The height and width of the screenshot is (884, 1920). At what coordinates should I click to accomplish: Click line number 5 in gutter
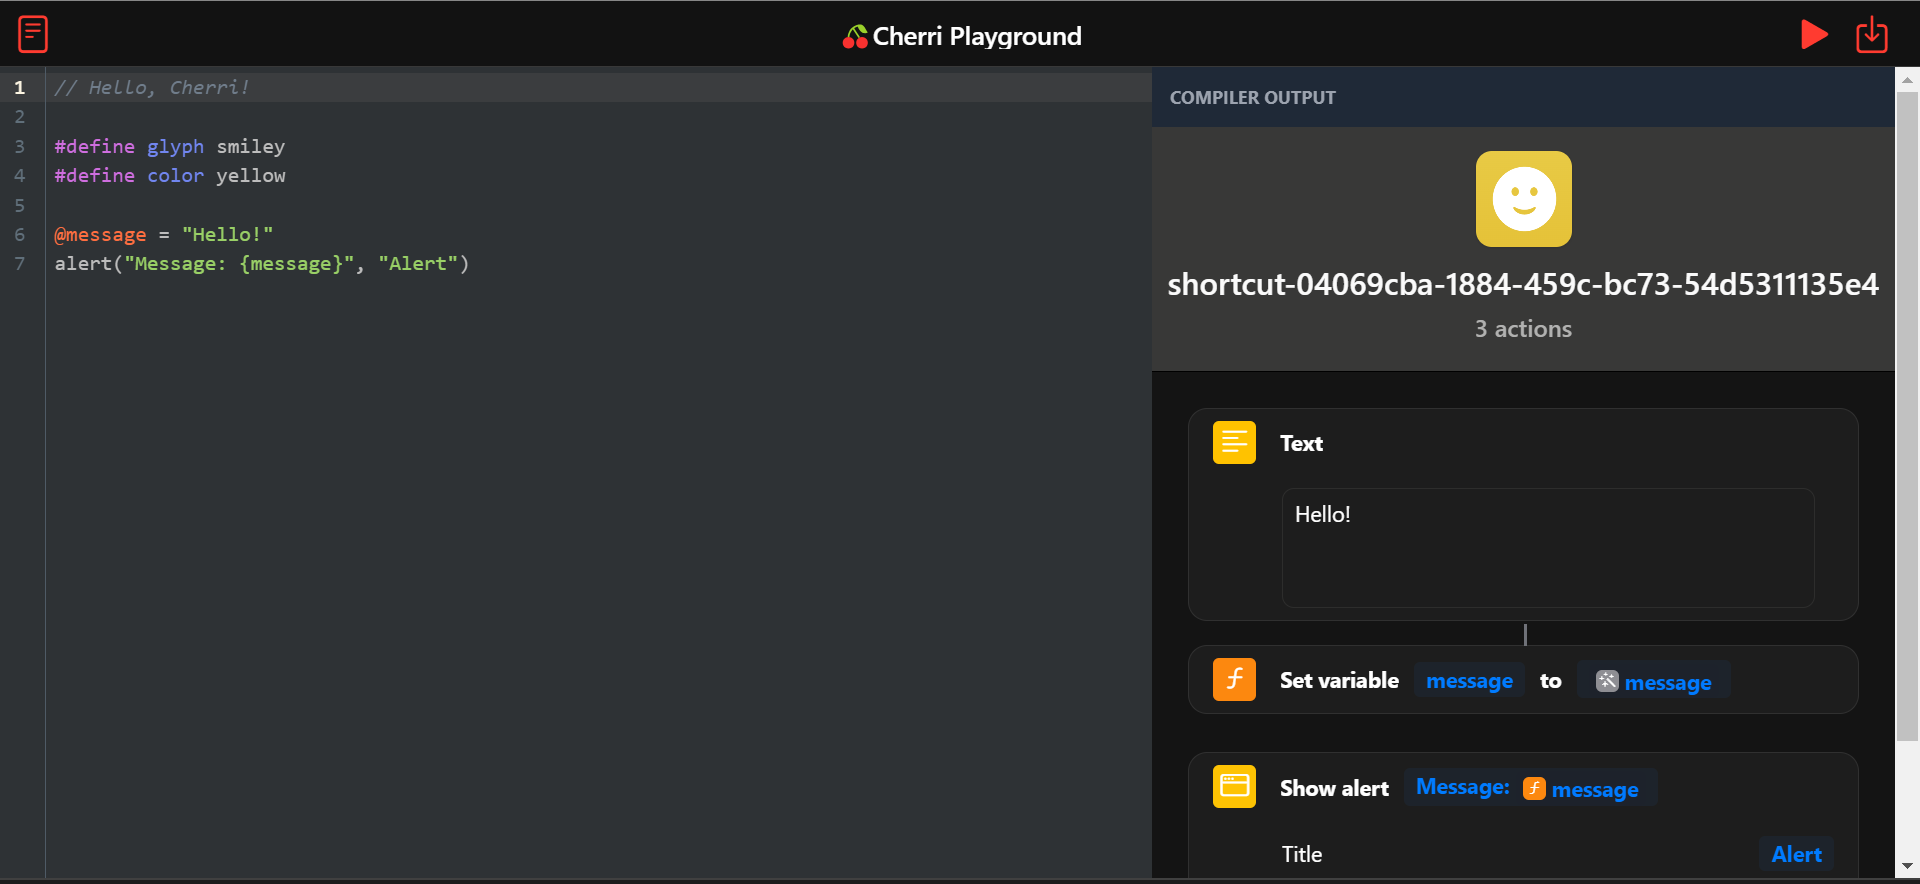(19, 205)
